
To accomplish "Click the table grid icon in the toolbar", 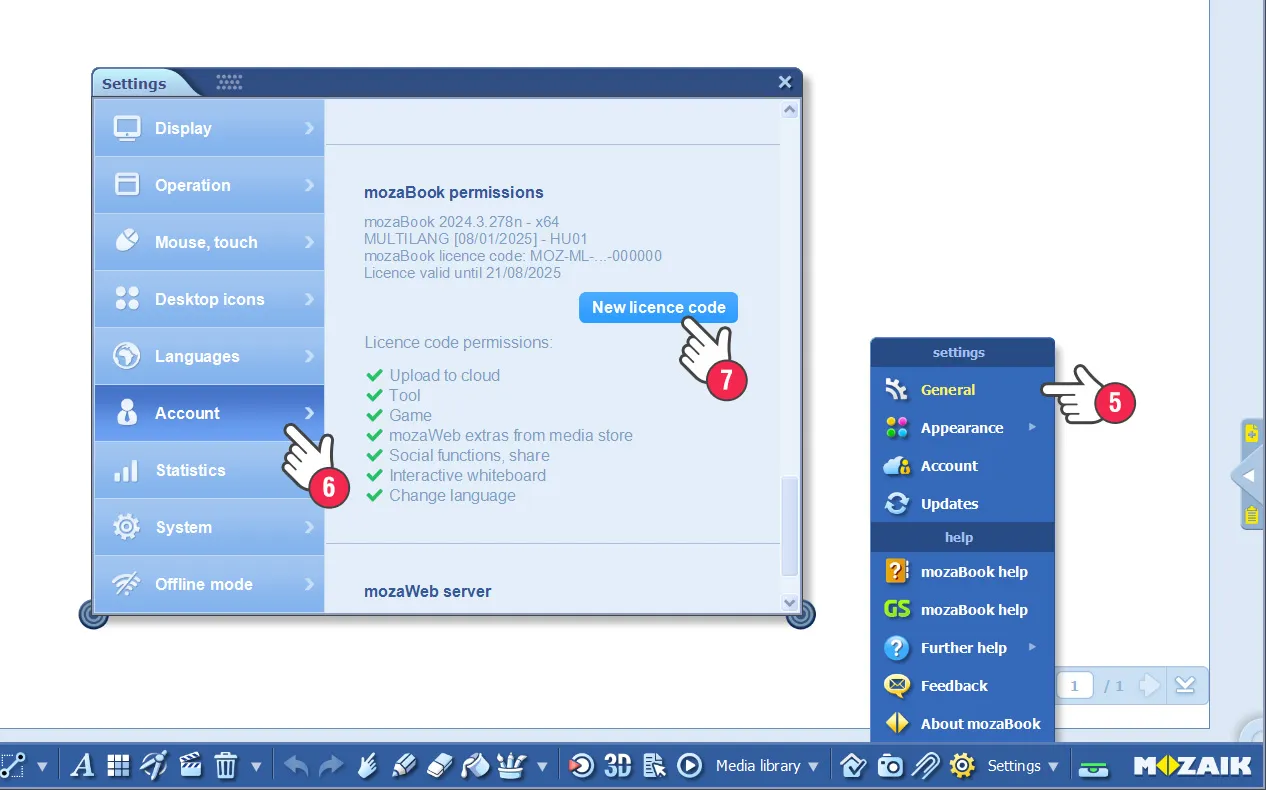I will [118, 766].
